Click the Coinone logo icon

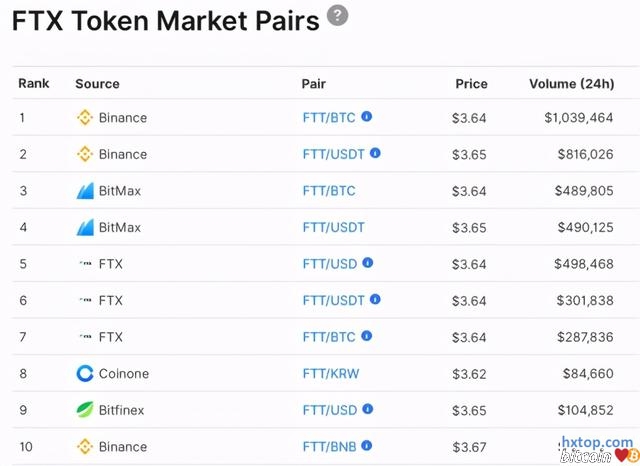coord(85,374)
